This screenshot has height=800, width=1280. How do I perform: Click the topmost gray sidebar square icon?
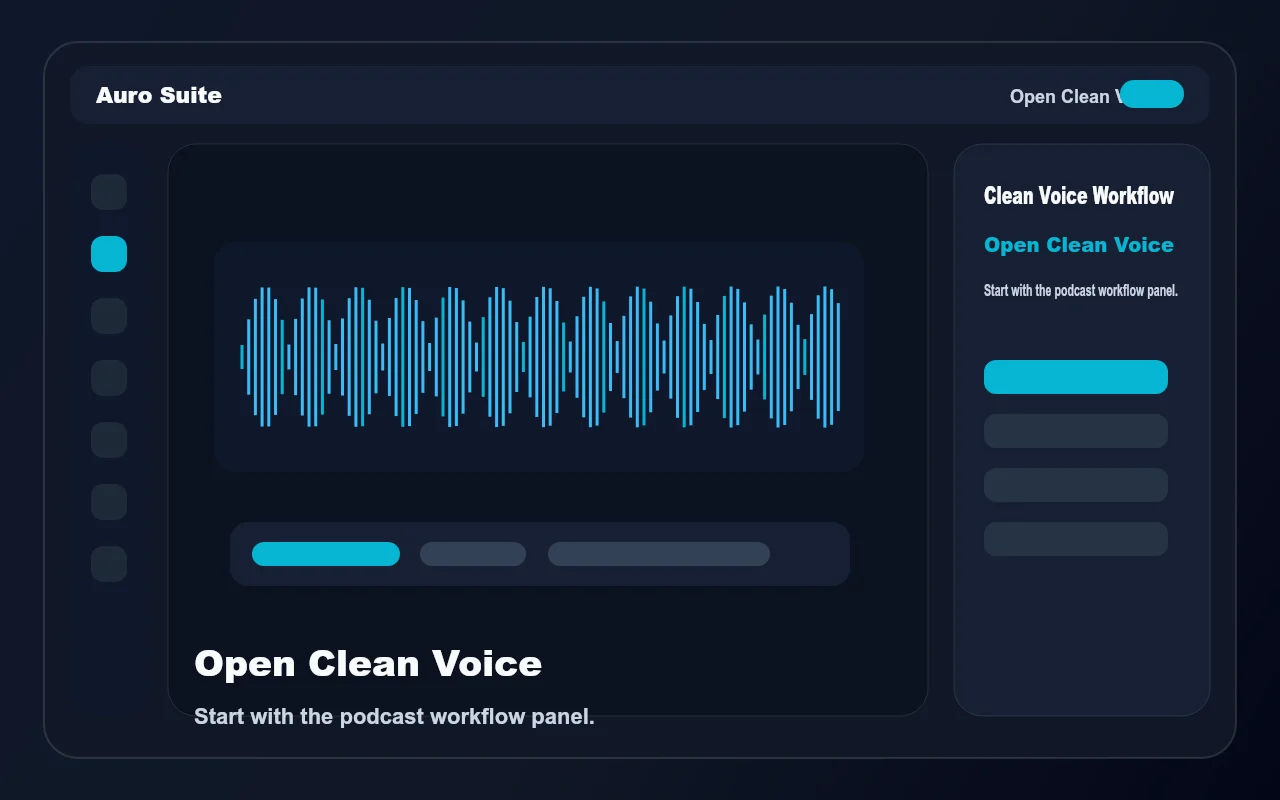click(109, 192)
